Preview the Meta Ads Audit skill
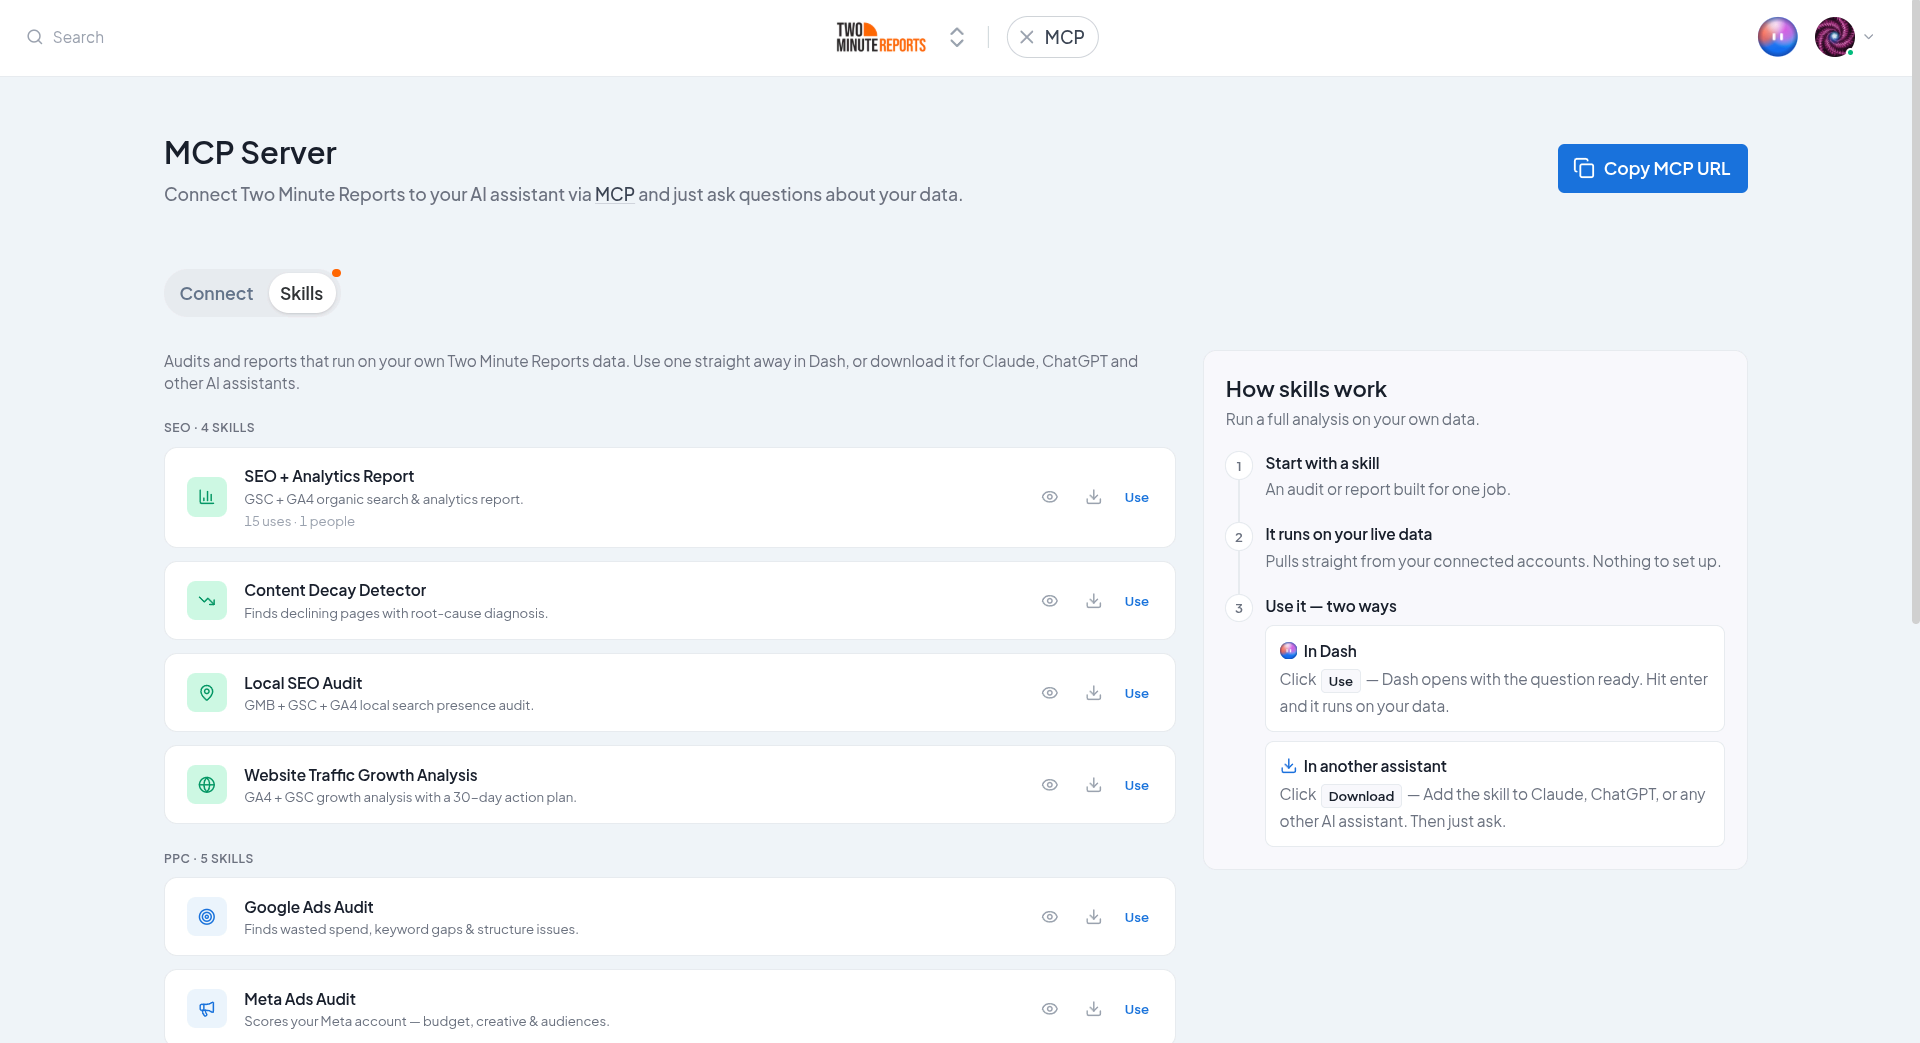 pos(1050,1009)
